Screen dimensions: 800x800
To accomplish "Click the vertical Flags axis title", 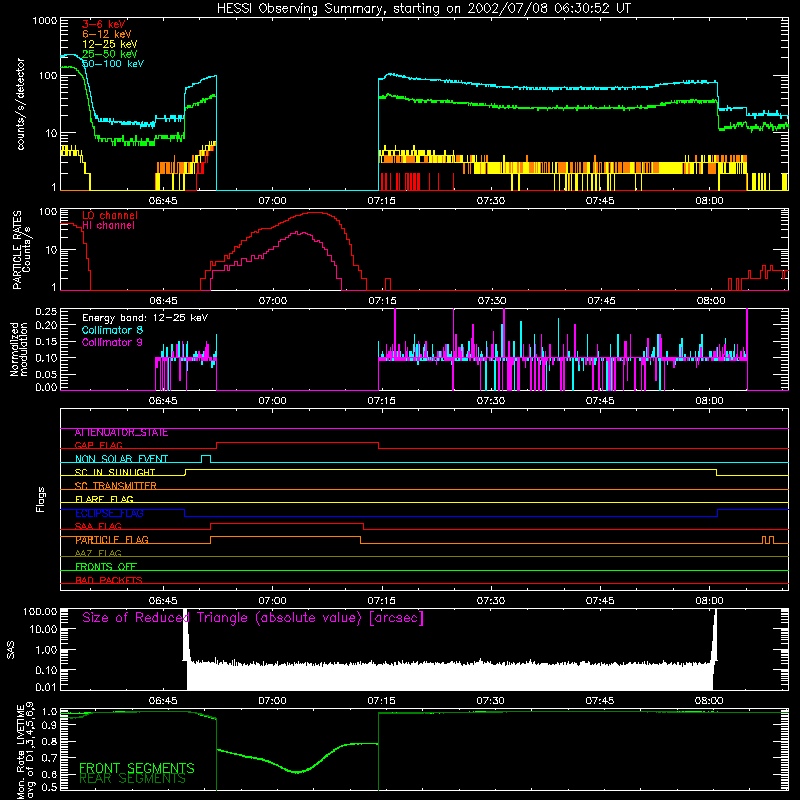I will pyautogui.click(x=41, y=500).
